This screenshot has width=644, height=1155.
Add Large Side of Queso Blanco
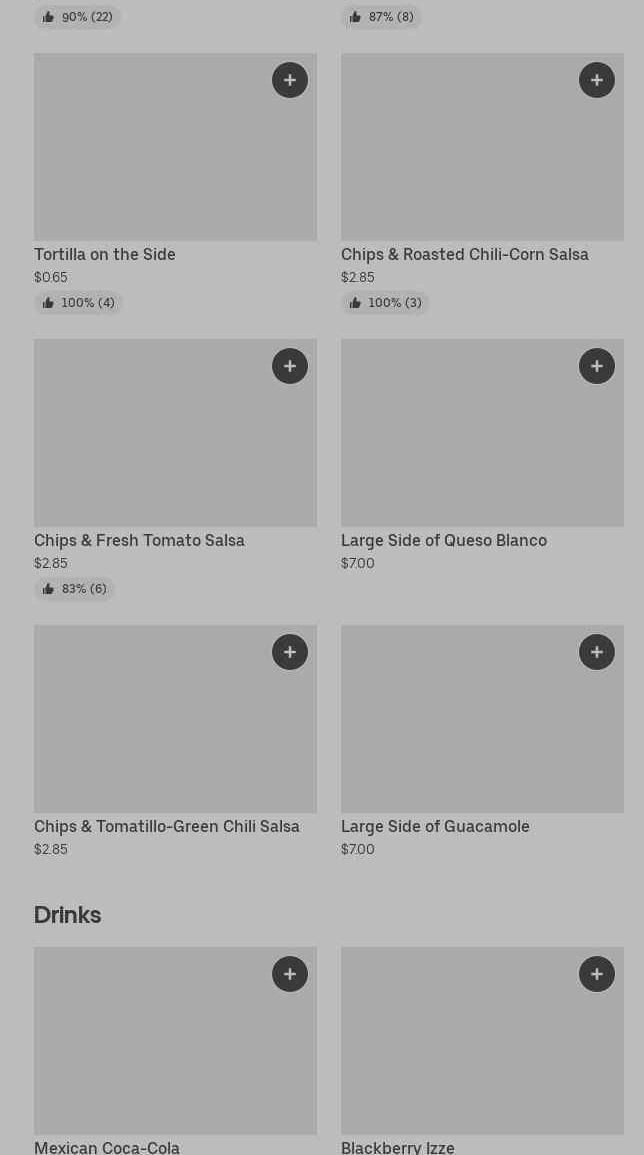[597, 366]
